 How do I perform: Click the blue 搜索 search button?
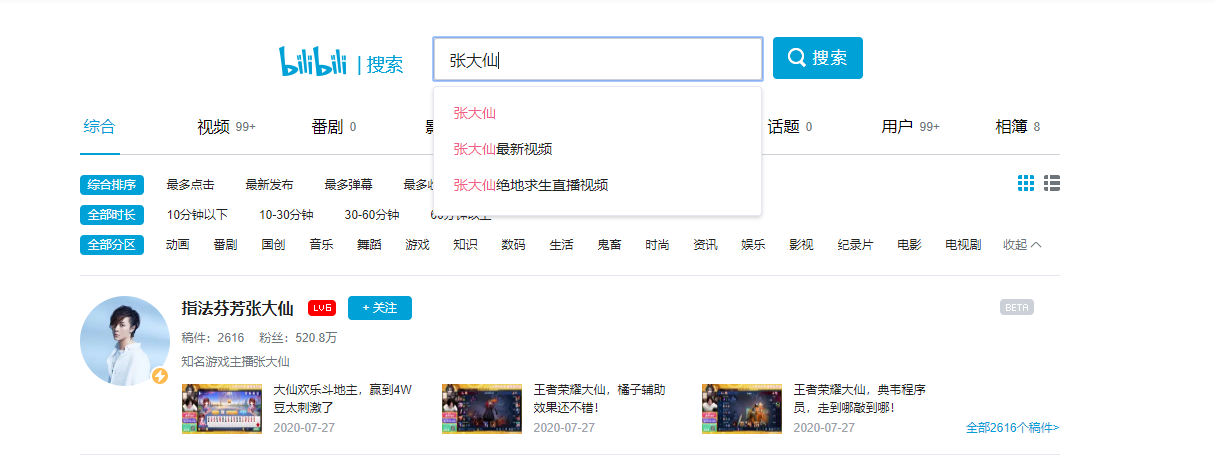pos(818,58)
